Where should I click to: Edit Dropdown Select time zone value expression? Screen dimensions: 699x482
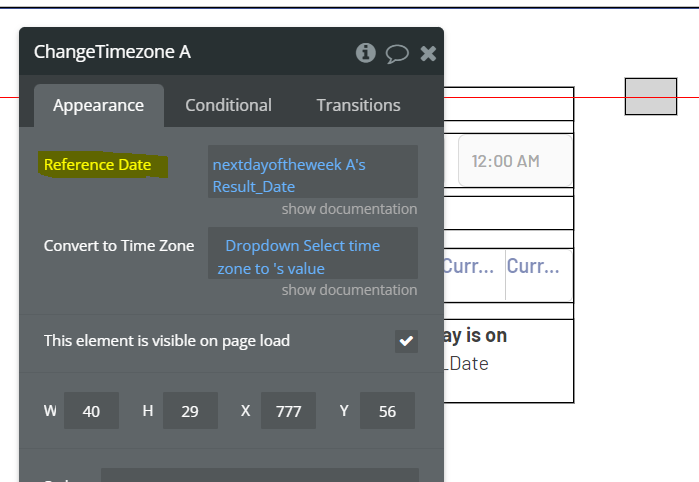point(312,253)
